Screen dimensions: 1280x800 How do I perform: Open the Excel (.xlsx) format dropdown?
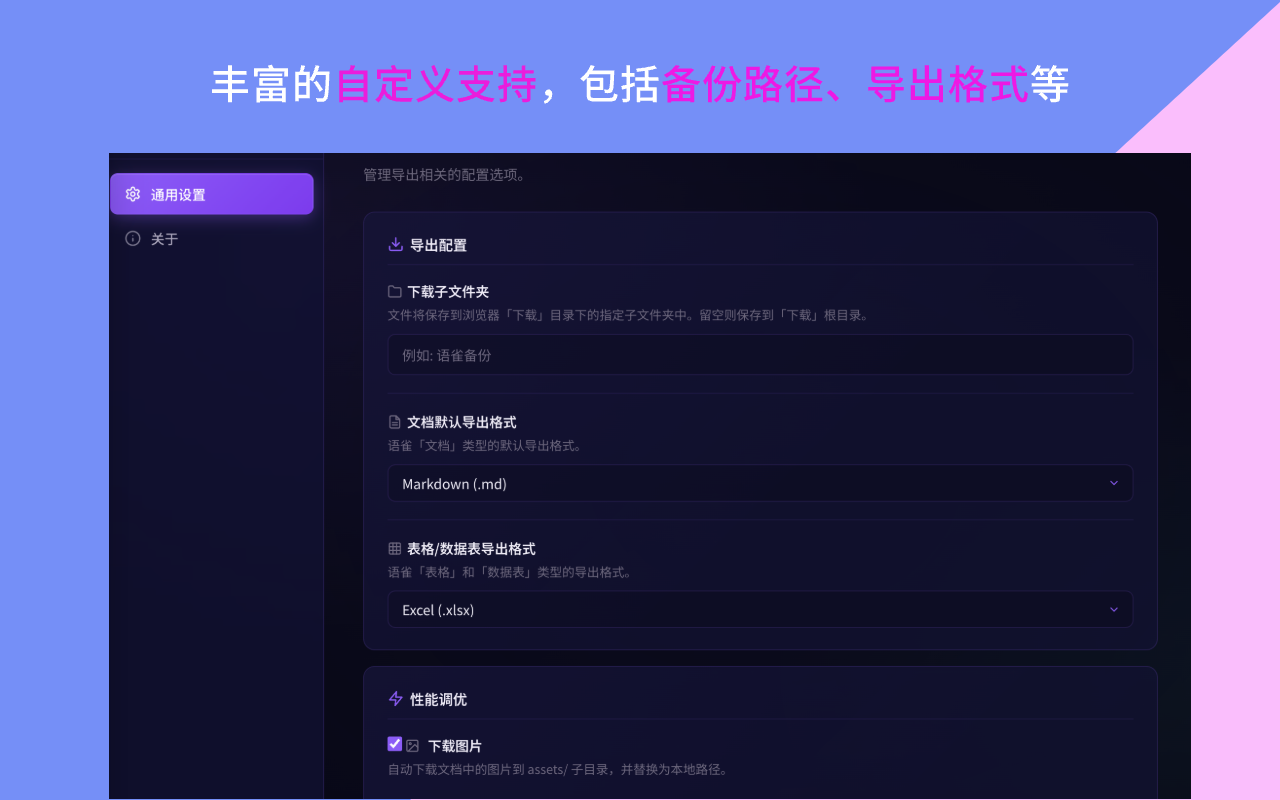pyautogui.click(x=760, y=609)
